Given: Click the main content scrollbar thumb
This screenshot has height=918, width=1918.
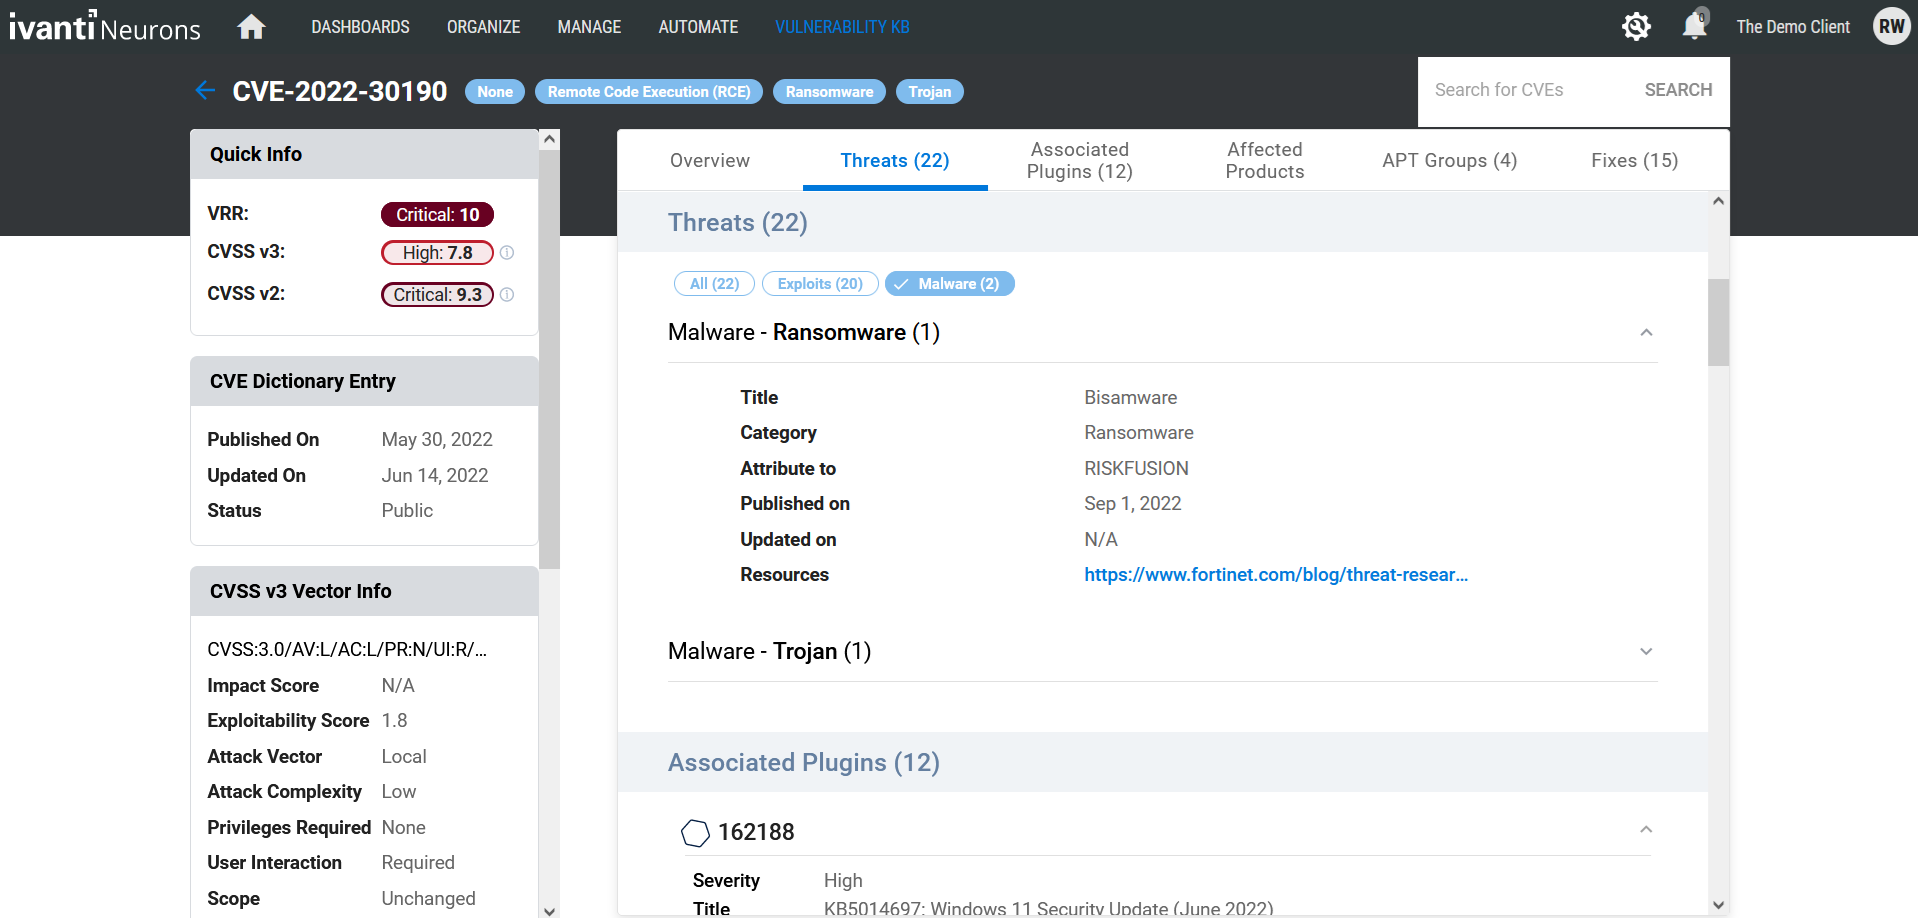Looking at the screenshot, I should click(x=1718, y=322).
